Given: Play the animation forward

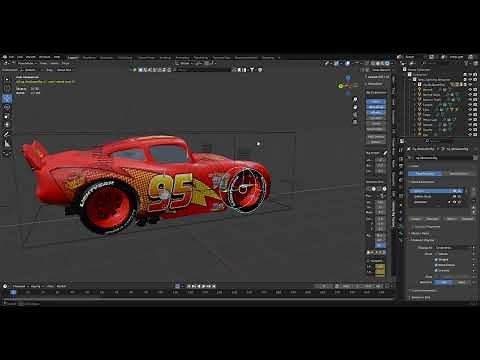Looking at the screenshot, I should tap(204, 286).
